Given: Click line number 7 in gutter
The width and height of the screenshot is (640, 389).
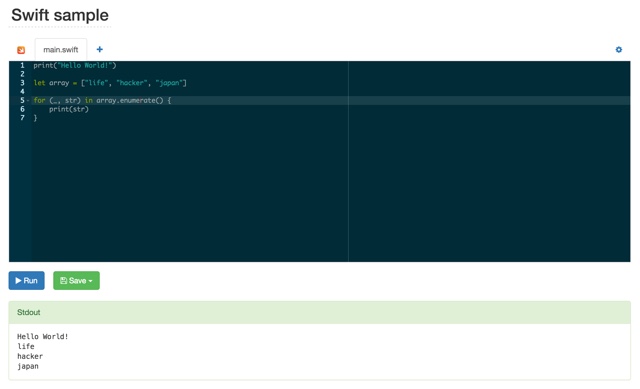Looking at the screenshot, I should click(22, 118).
